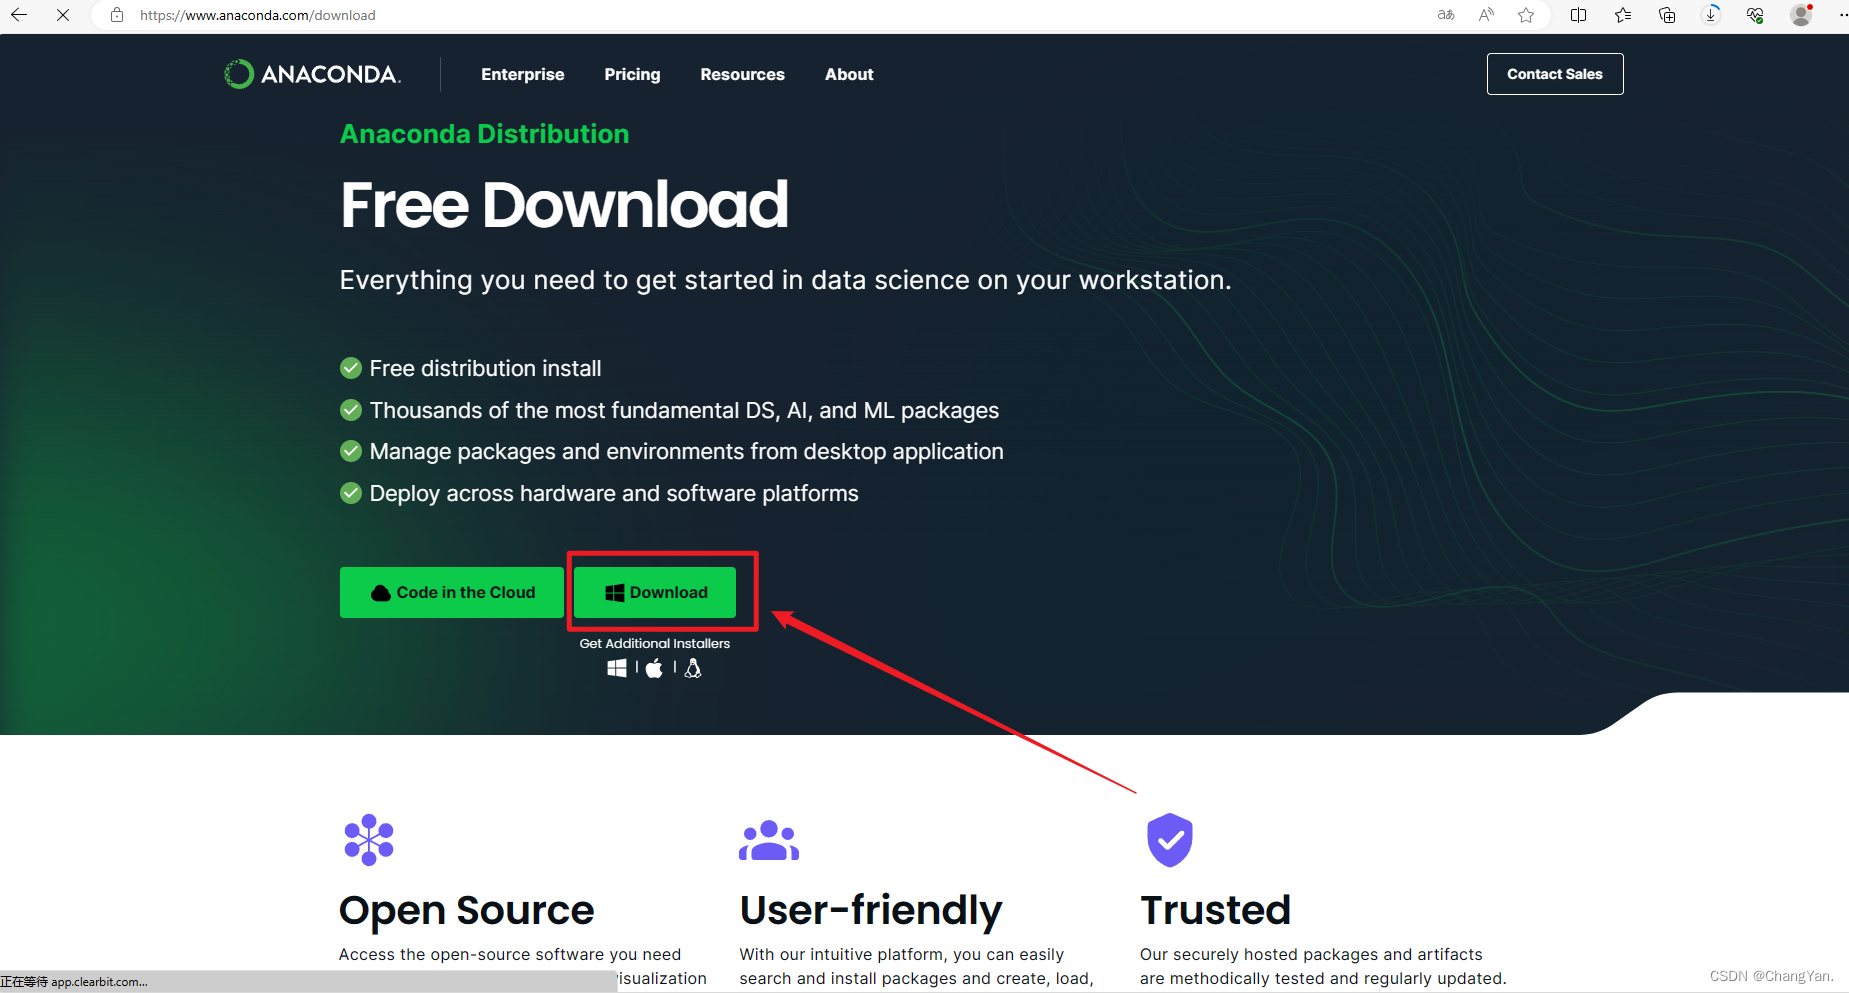Open the browser essentials heart icon
Screen dimensions: 1849x993
pos(1755,15)
